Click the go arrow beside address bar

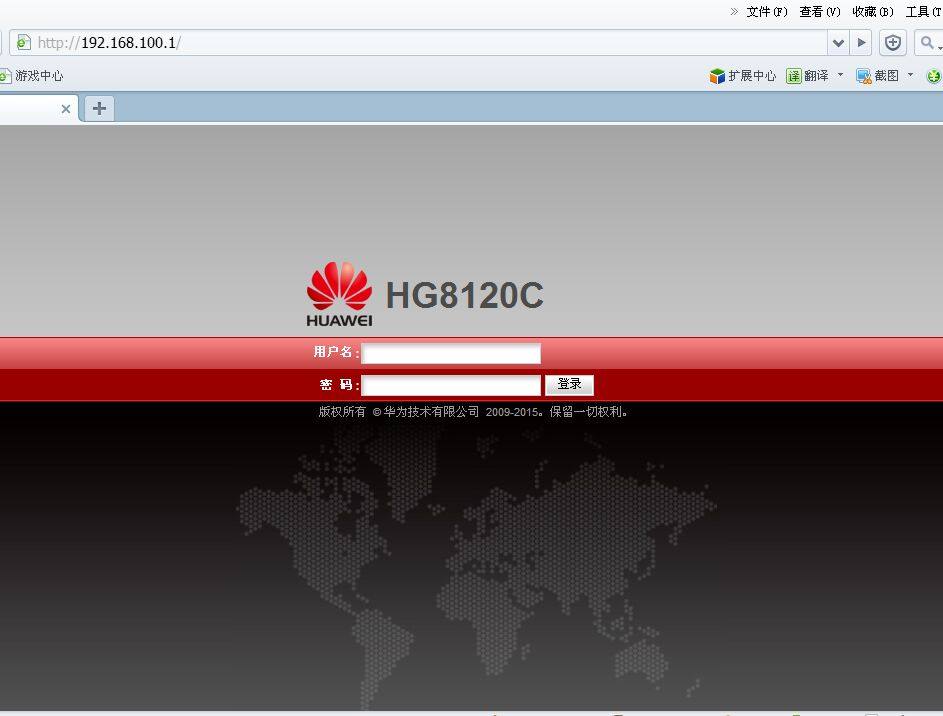click(861, 43)
